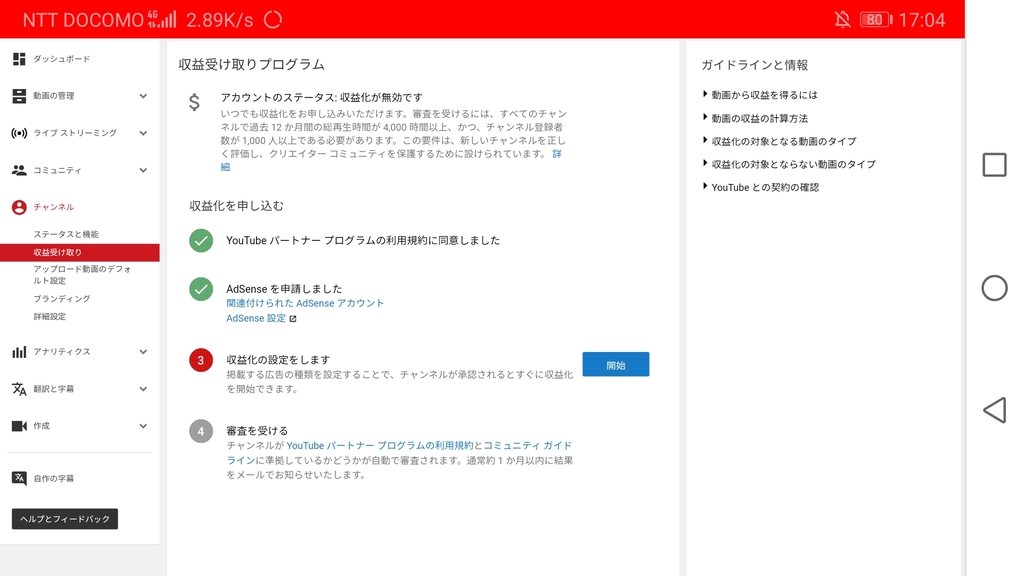Viewport: 1024px width, 576px height.
Task: Expand the 翻訳と字幕 chevron
Action: [143, 389]
